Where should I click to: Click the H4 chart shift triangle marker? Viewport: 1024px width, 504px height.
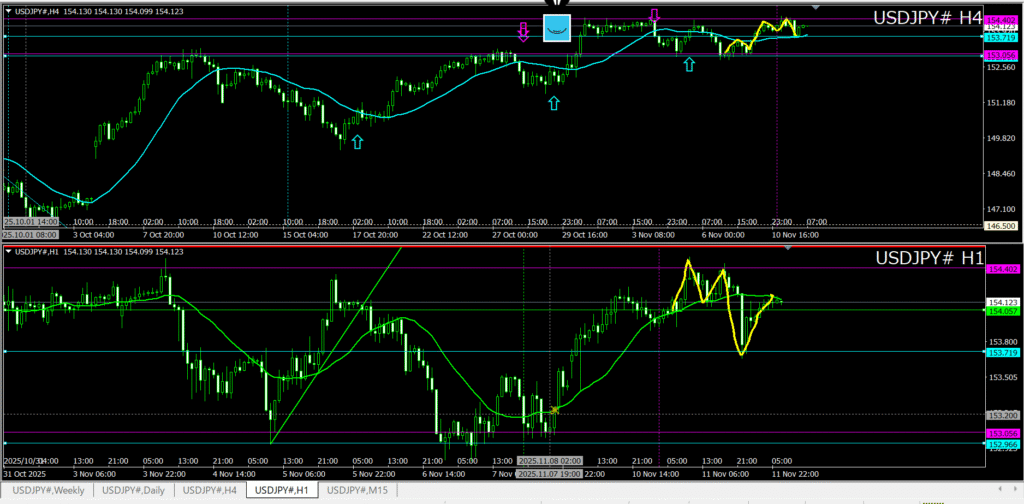tap(815, 8)
